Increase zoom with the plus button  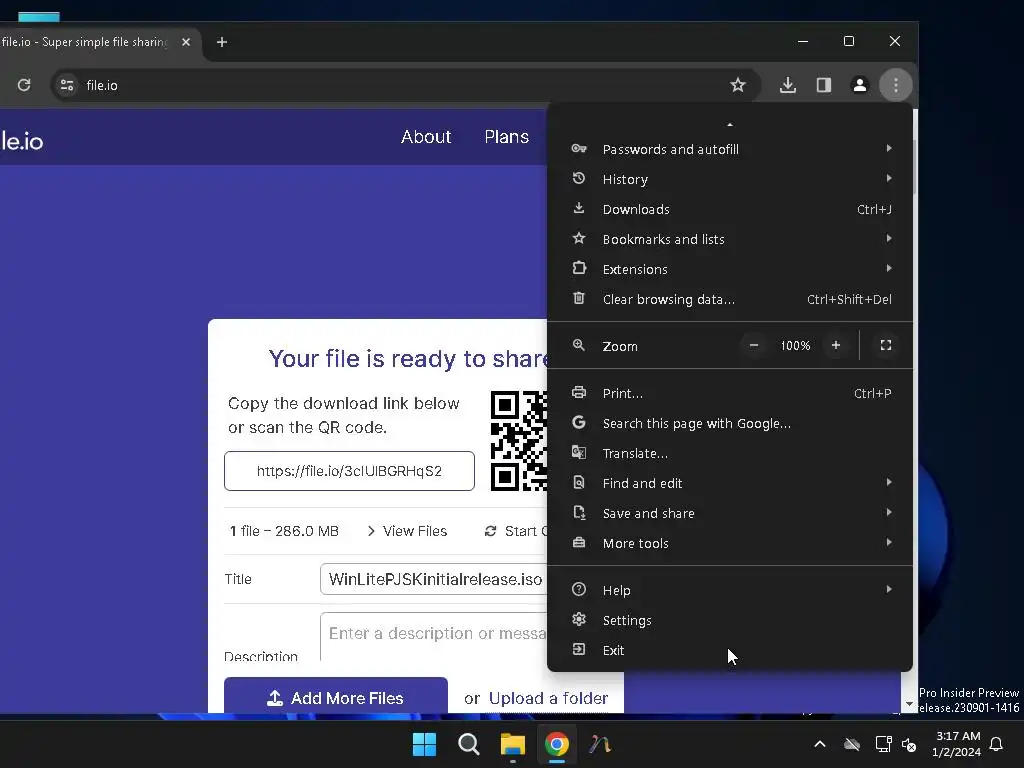click(x=836, y=345)
